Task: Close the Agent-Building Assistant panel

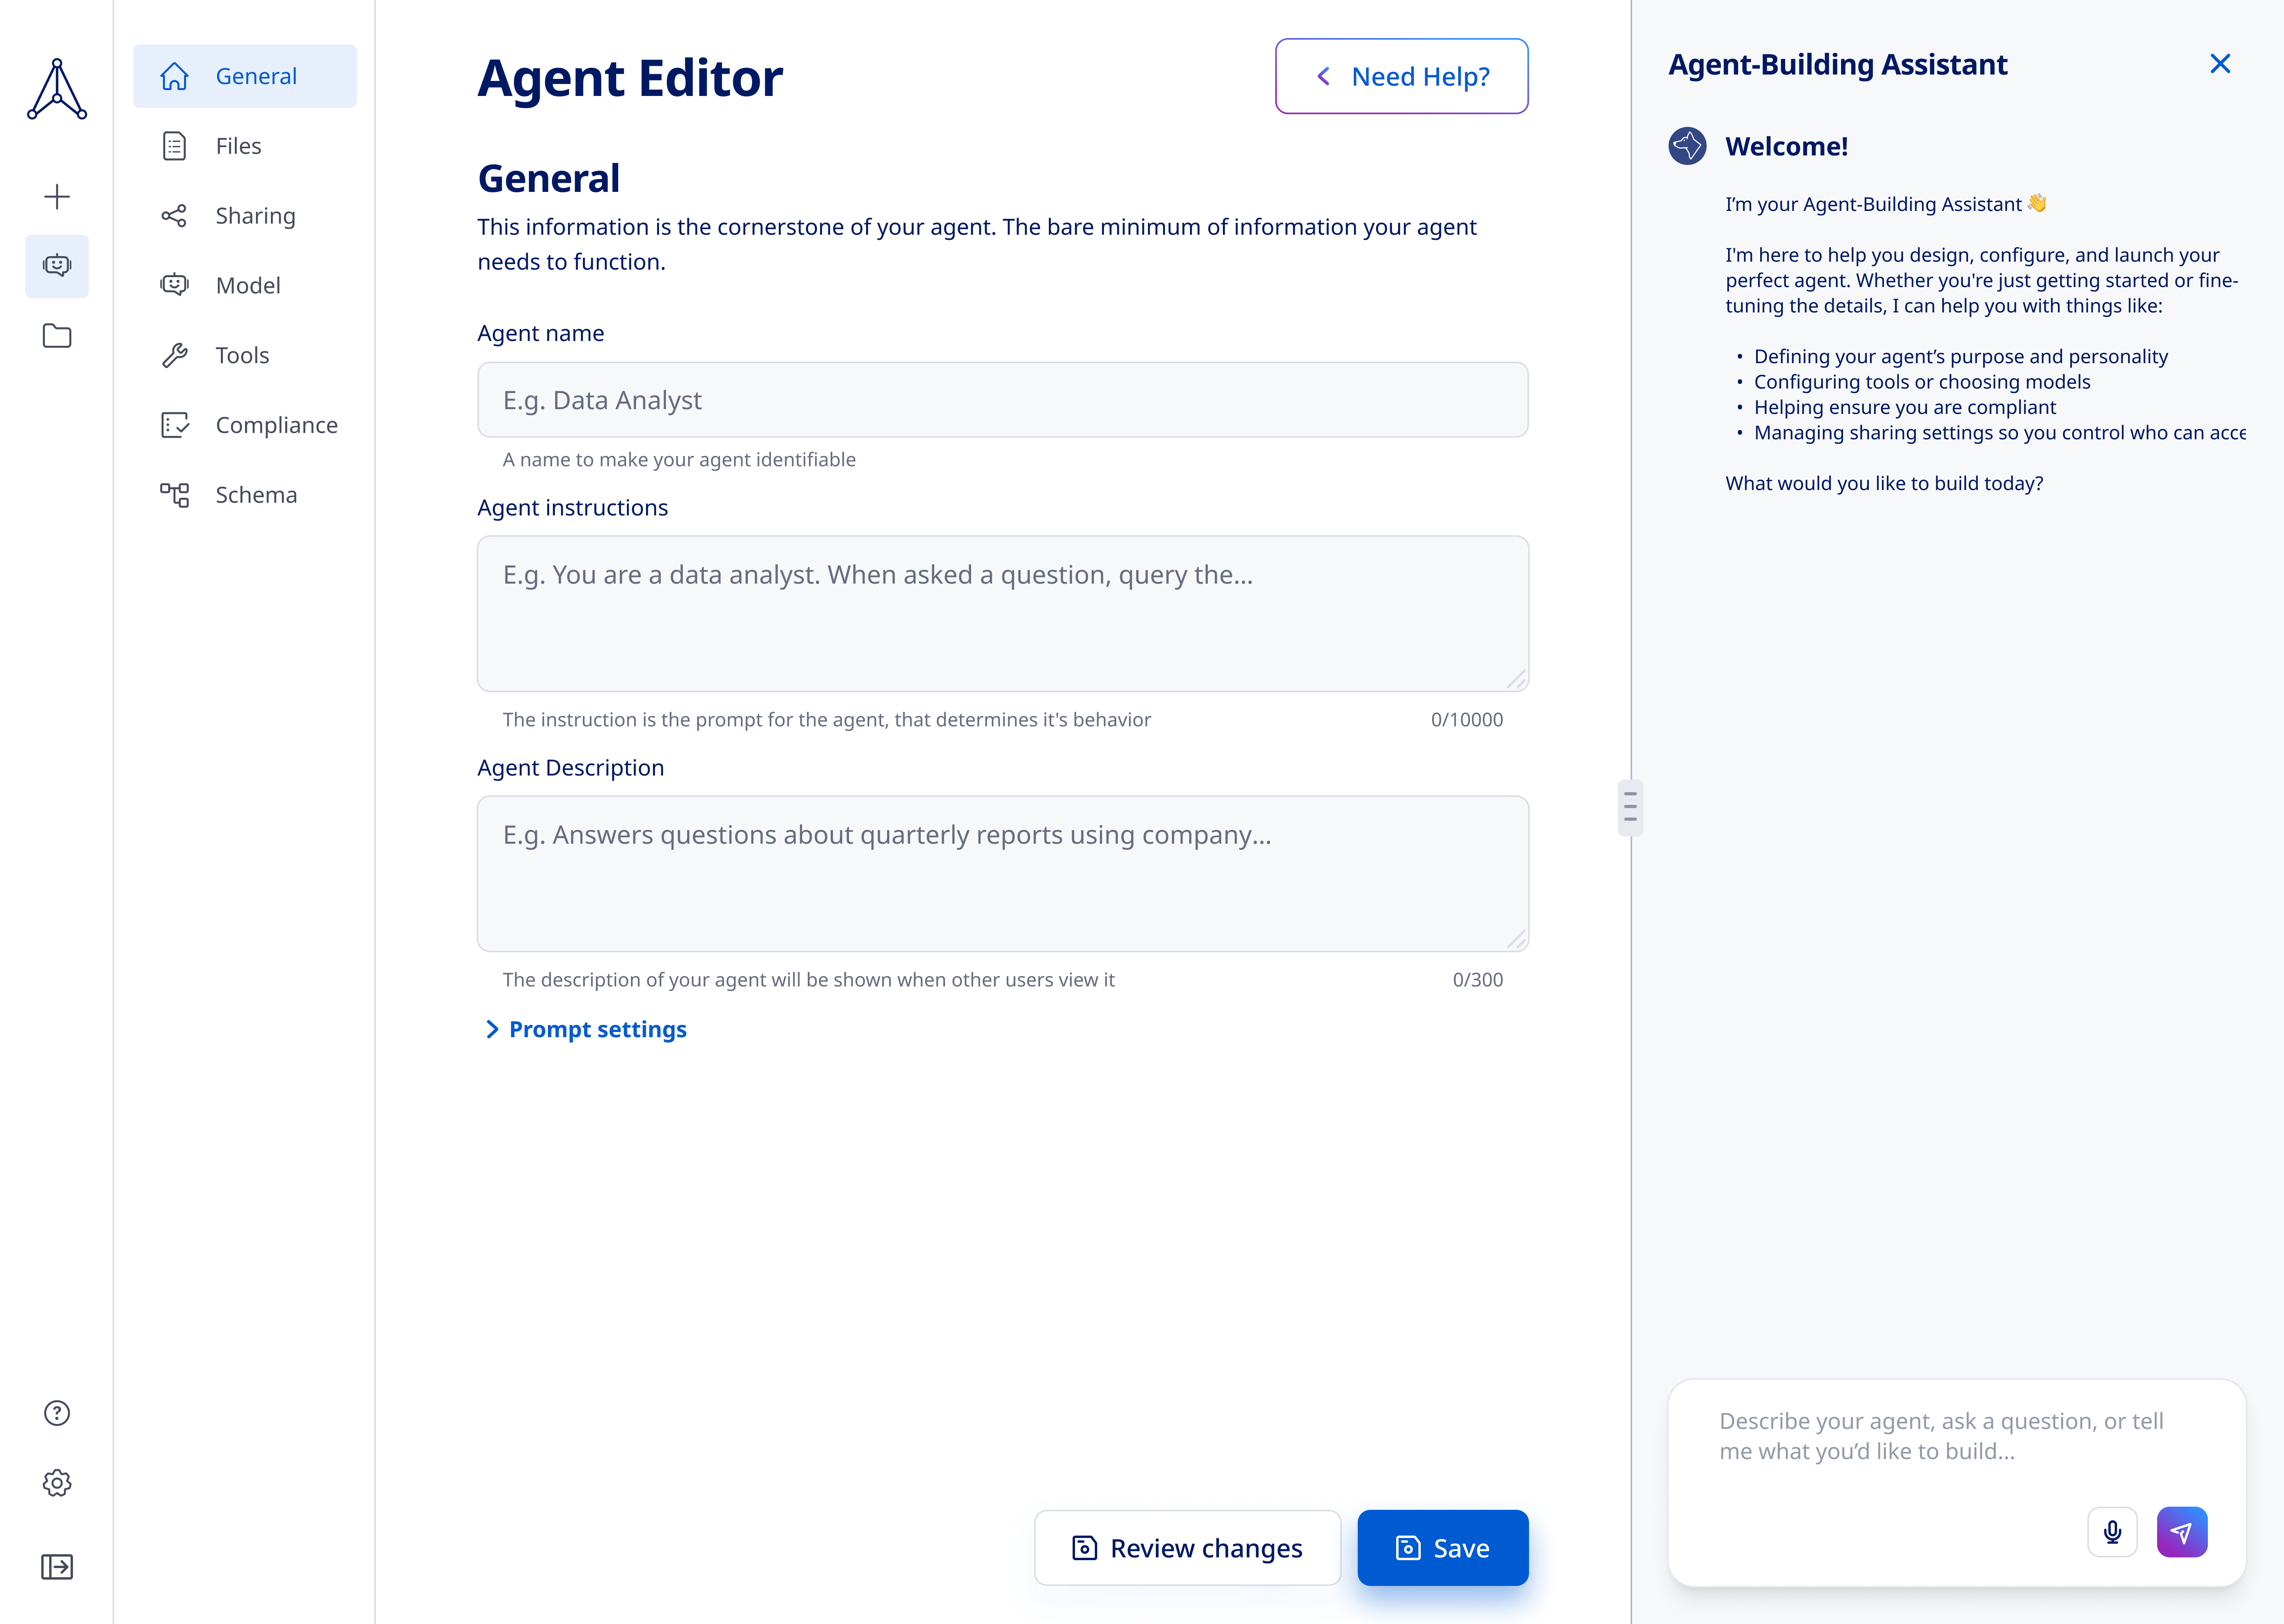Action: pos(2220,64)
